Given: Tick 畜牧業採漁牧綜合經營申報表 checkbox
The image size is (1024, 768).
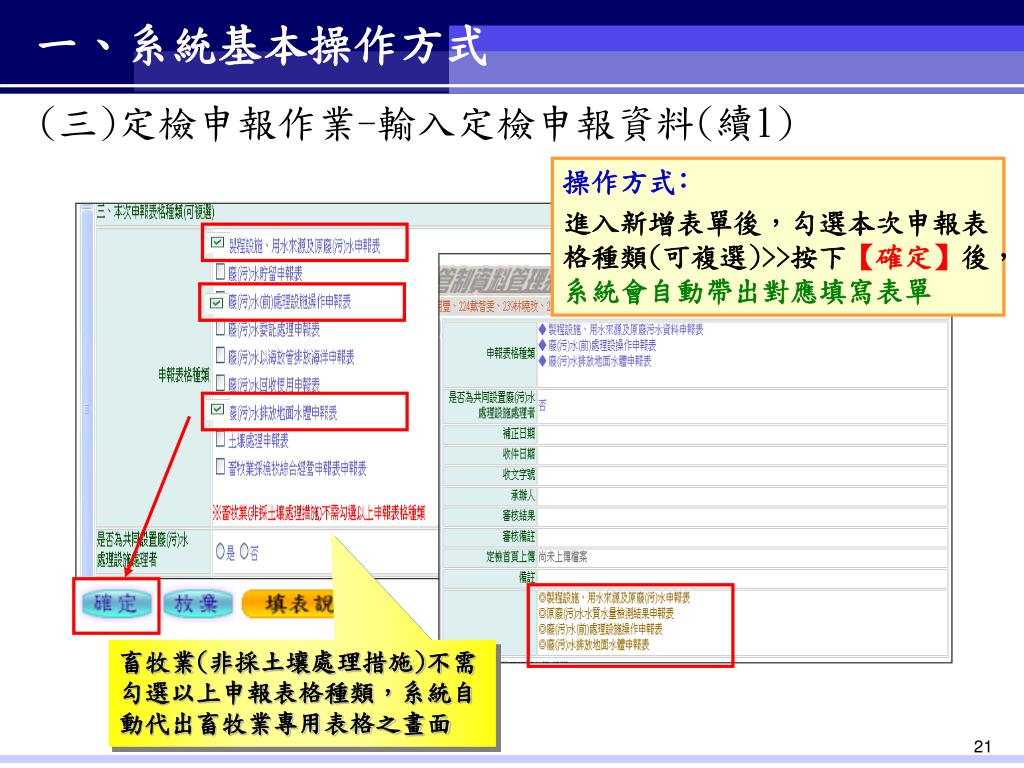Looking at the screenshot, I should point(220,466).
